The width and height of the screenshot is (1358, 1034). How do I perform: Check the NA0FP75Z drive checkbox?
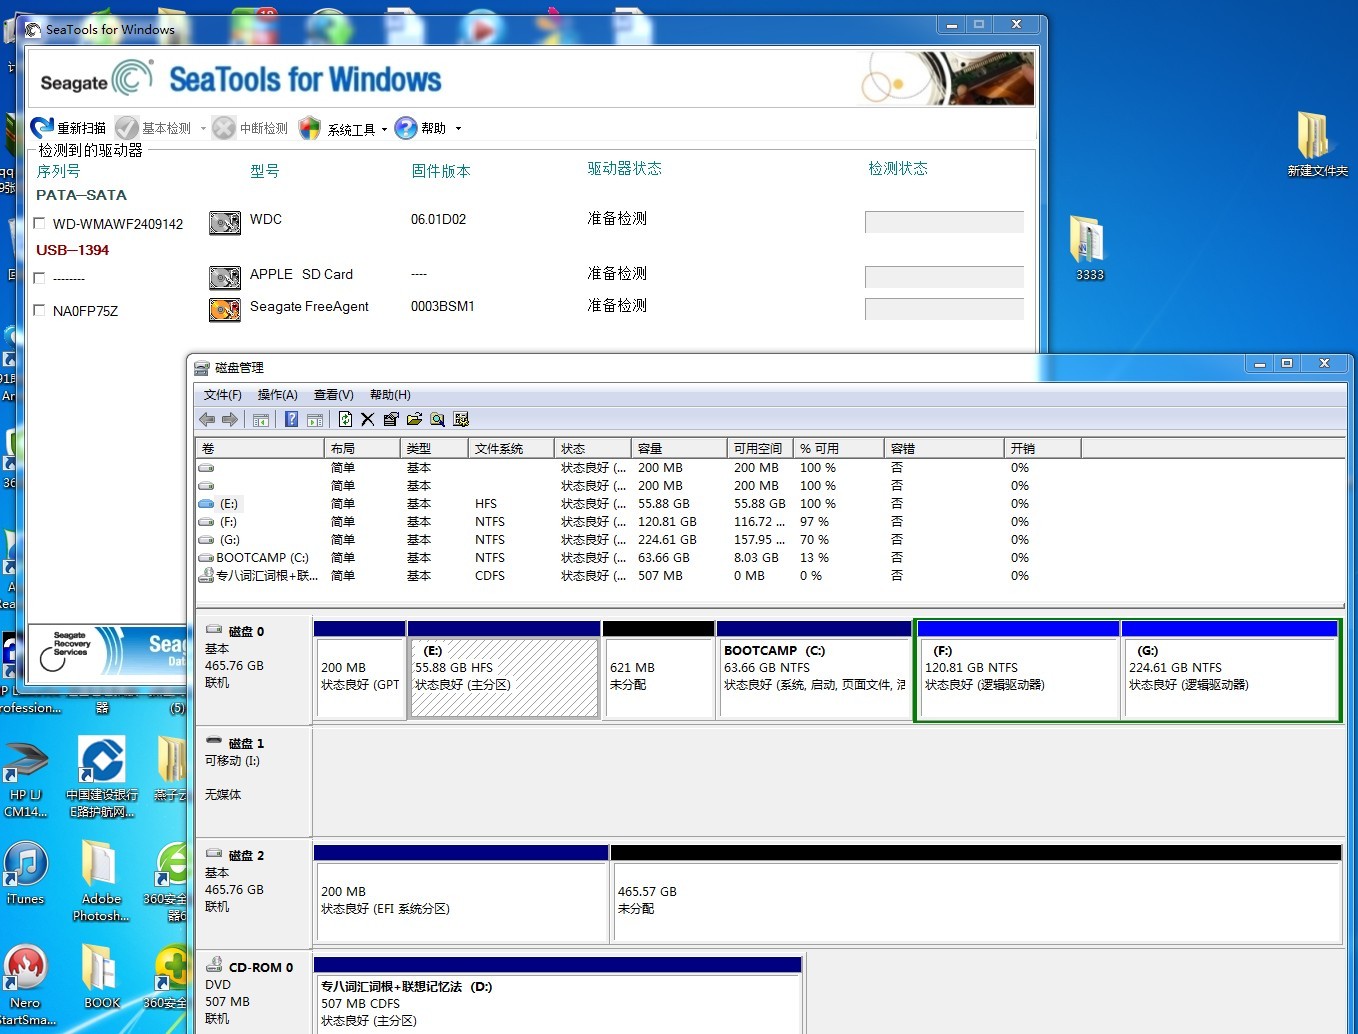click(x=40, y=310)
